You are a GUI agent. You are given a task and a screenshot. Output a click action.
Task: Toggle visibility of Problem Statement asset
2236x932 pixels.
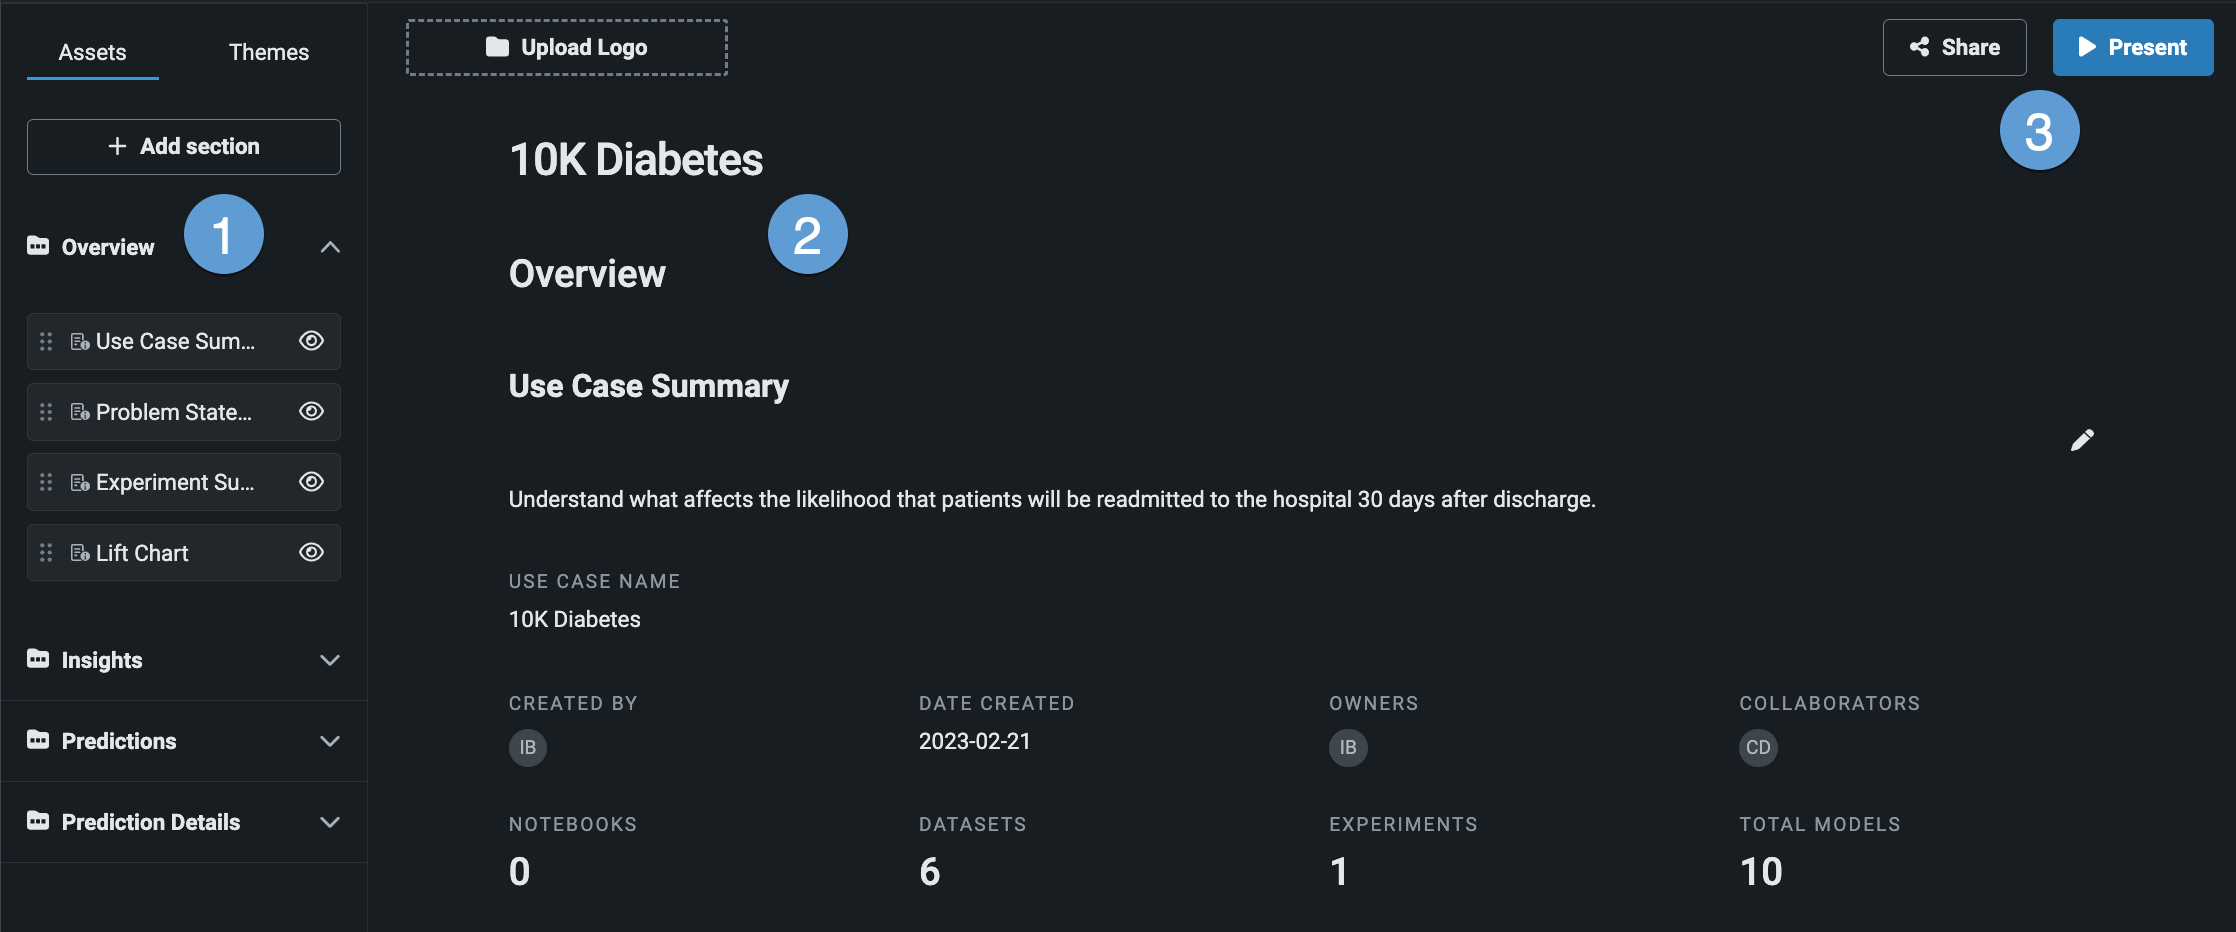311,412
